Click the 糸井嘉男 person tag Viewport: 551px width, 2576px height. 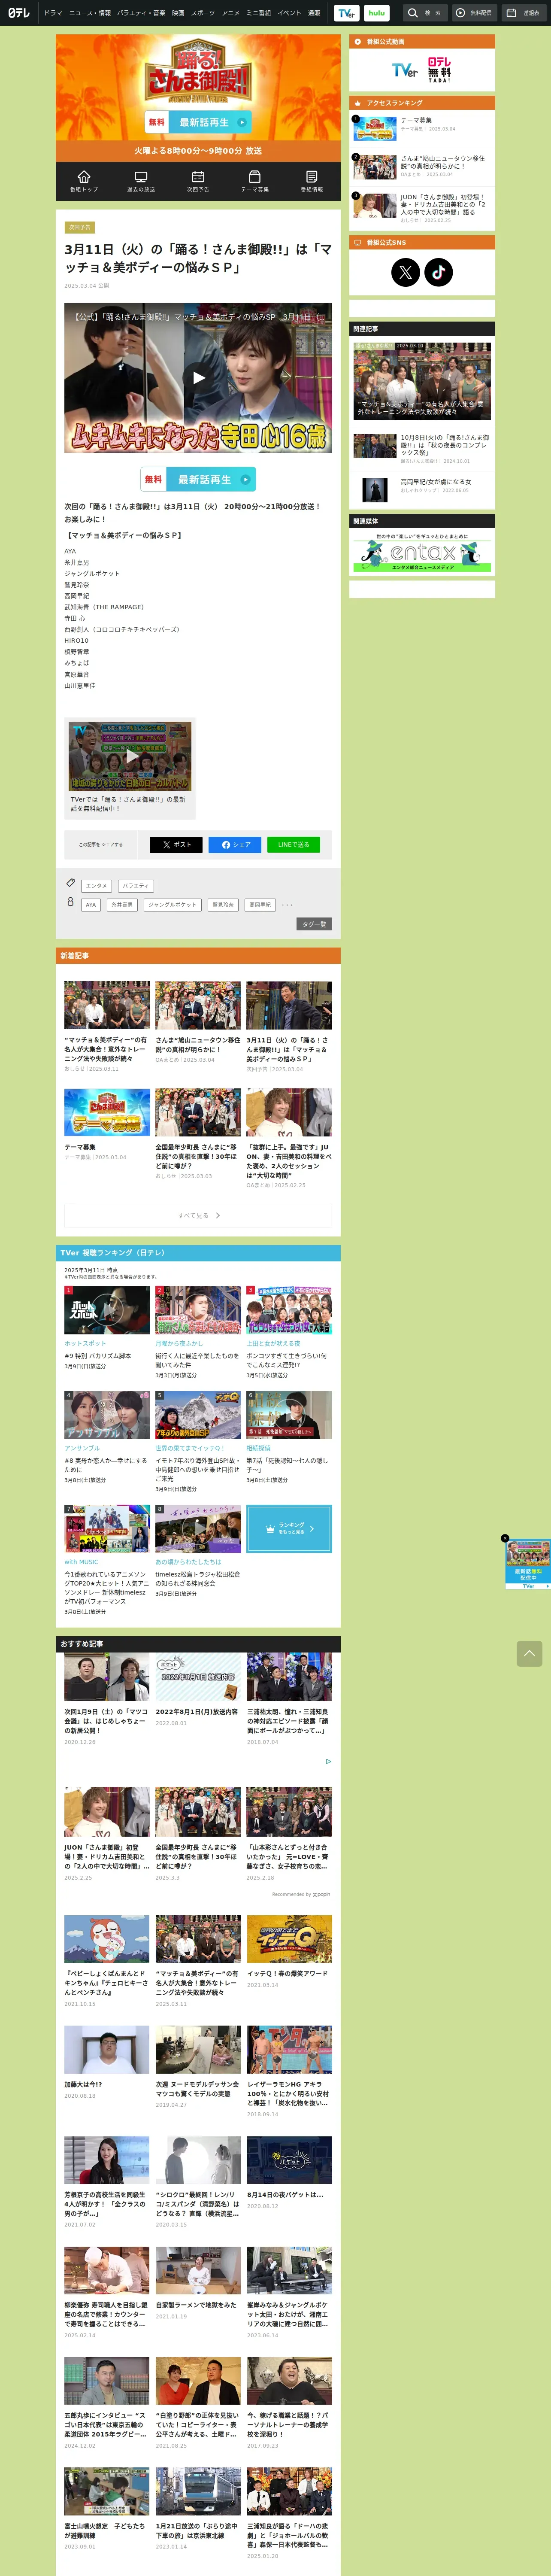click(x=122, y=904)
